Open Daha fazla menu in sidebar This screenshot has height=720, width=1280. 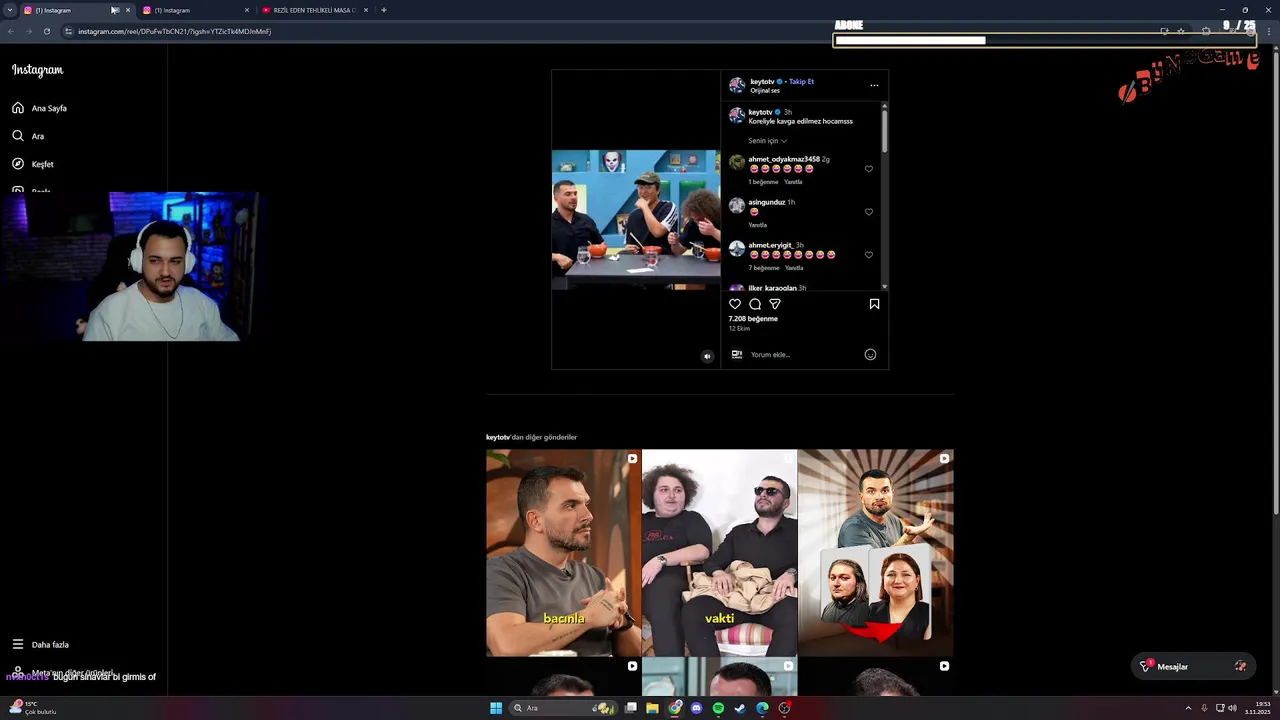point(41,645)
